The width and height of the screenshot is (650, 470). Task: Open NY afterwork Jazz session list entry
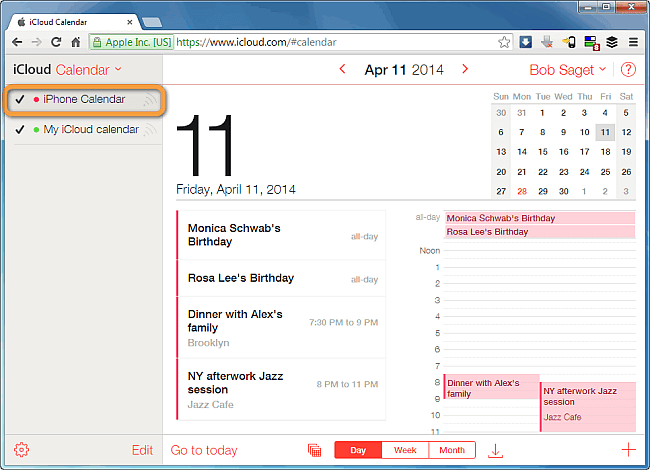tap(281, 389)
